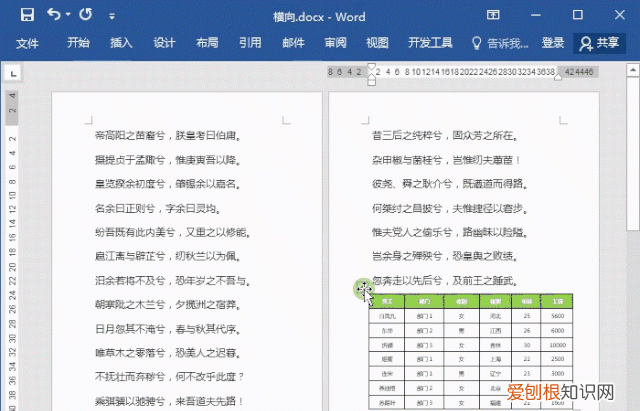
Task: Click the vertical scrollbar up arrow
Action: pyautogui.click(x=633, y=70)
